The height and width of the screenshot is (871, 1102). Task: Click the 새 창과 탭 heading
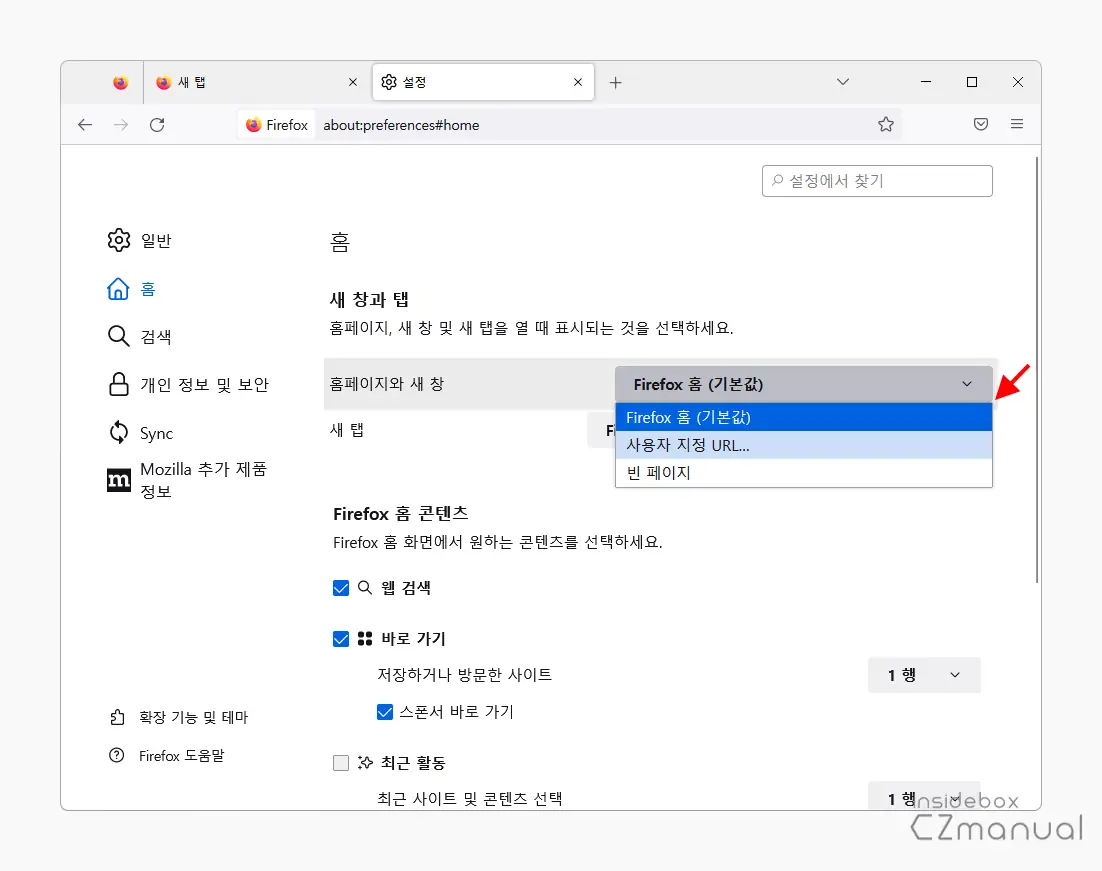(x=369, y=300)
